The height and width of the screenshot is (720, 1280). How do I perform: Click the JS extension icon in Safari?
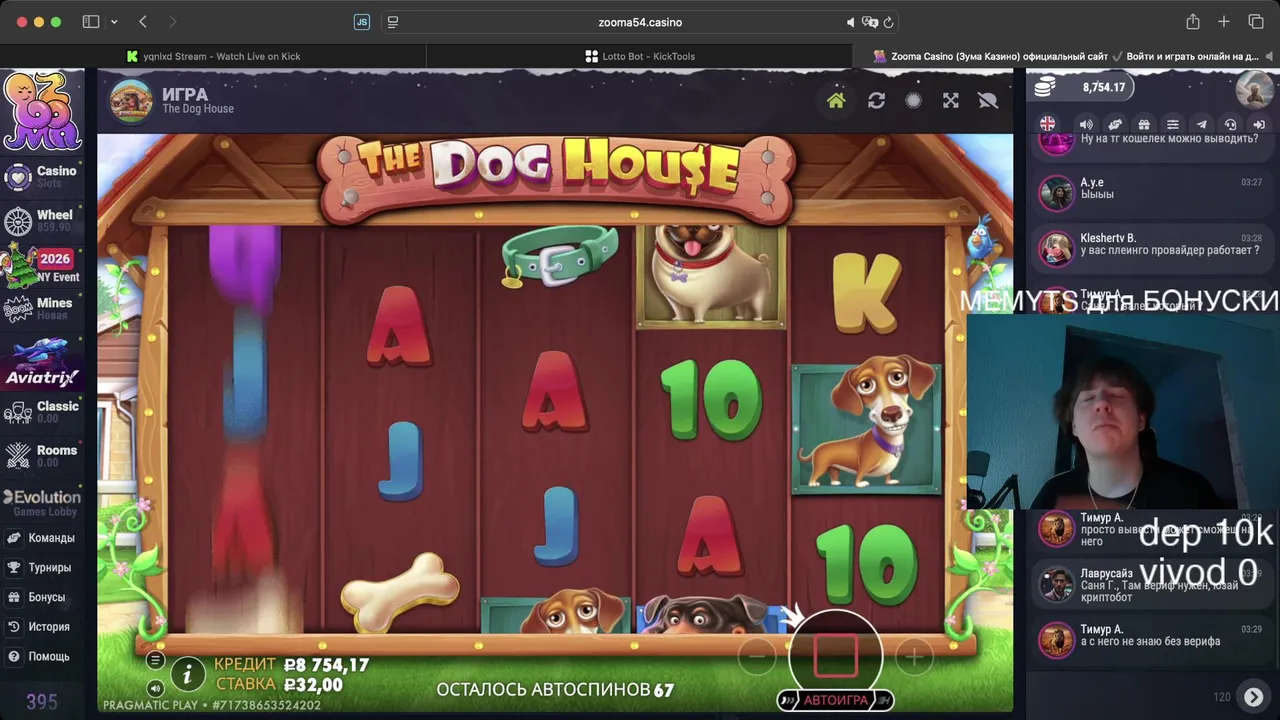(x=362, y=22)
